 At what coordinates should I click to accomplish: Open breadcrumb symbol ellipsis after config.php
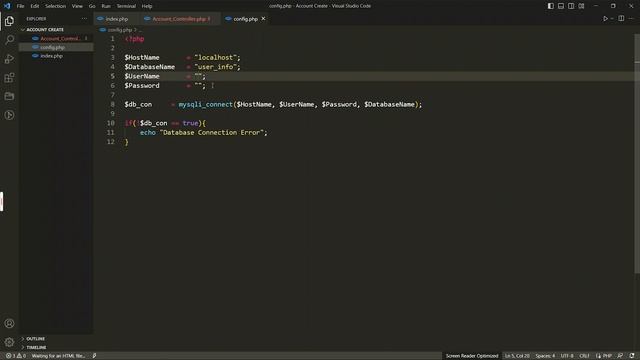tap(140, 30)
